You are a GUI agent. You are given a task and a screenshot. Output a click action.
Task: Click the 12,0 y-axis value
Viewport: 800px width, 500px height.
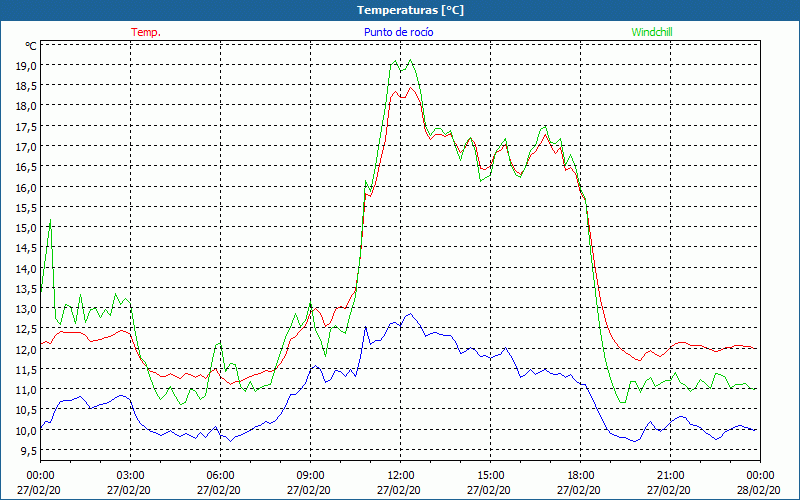pos(27,349)
